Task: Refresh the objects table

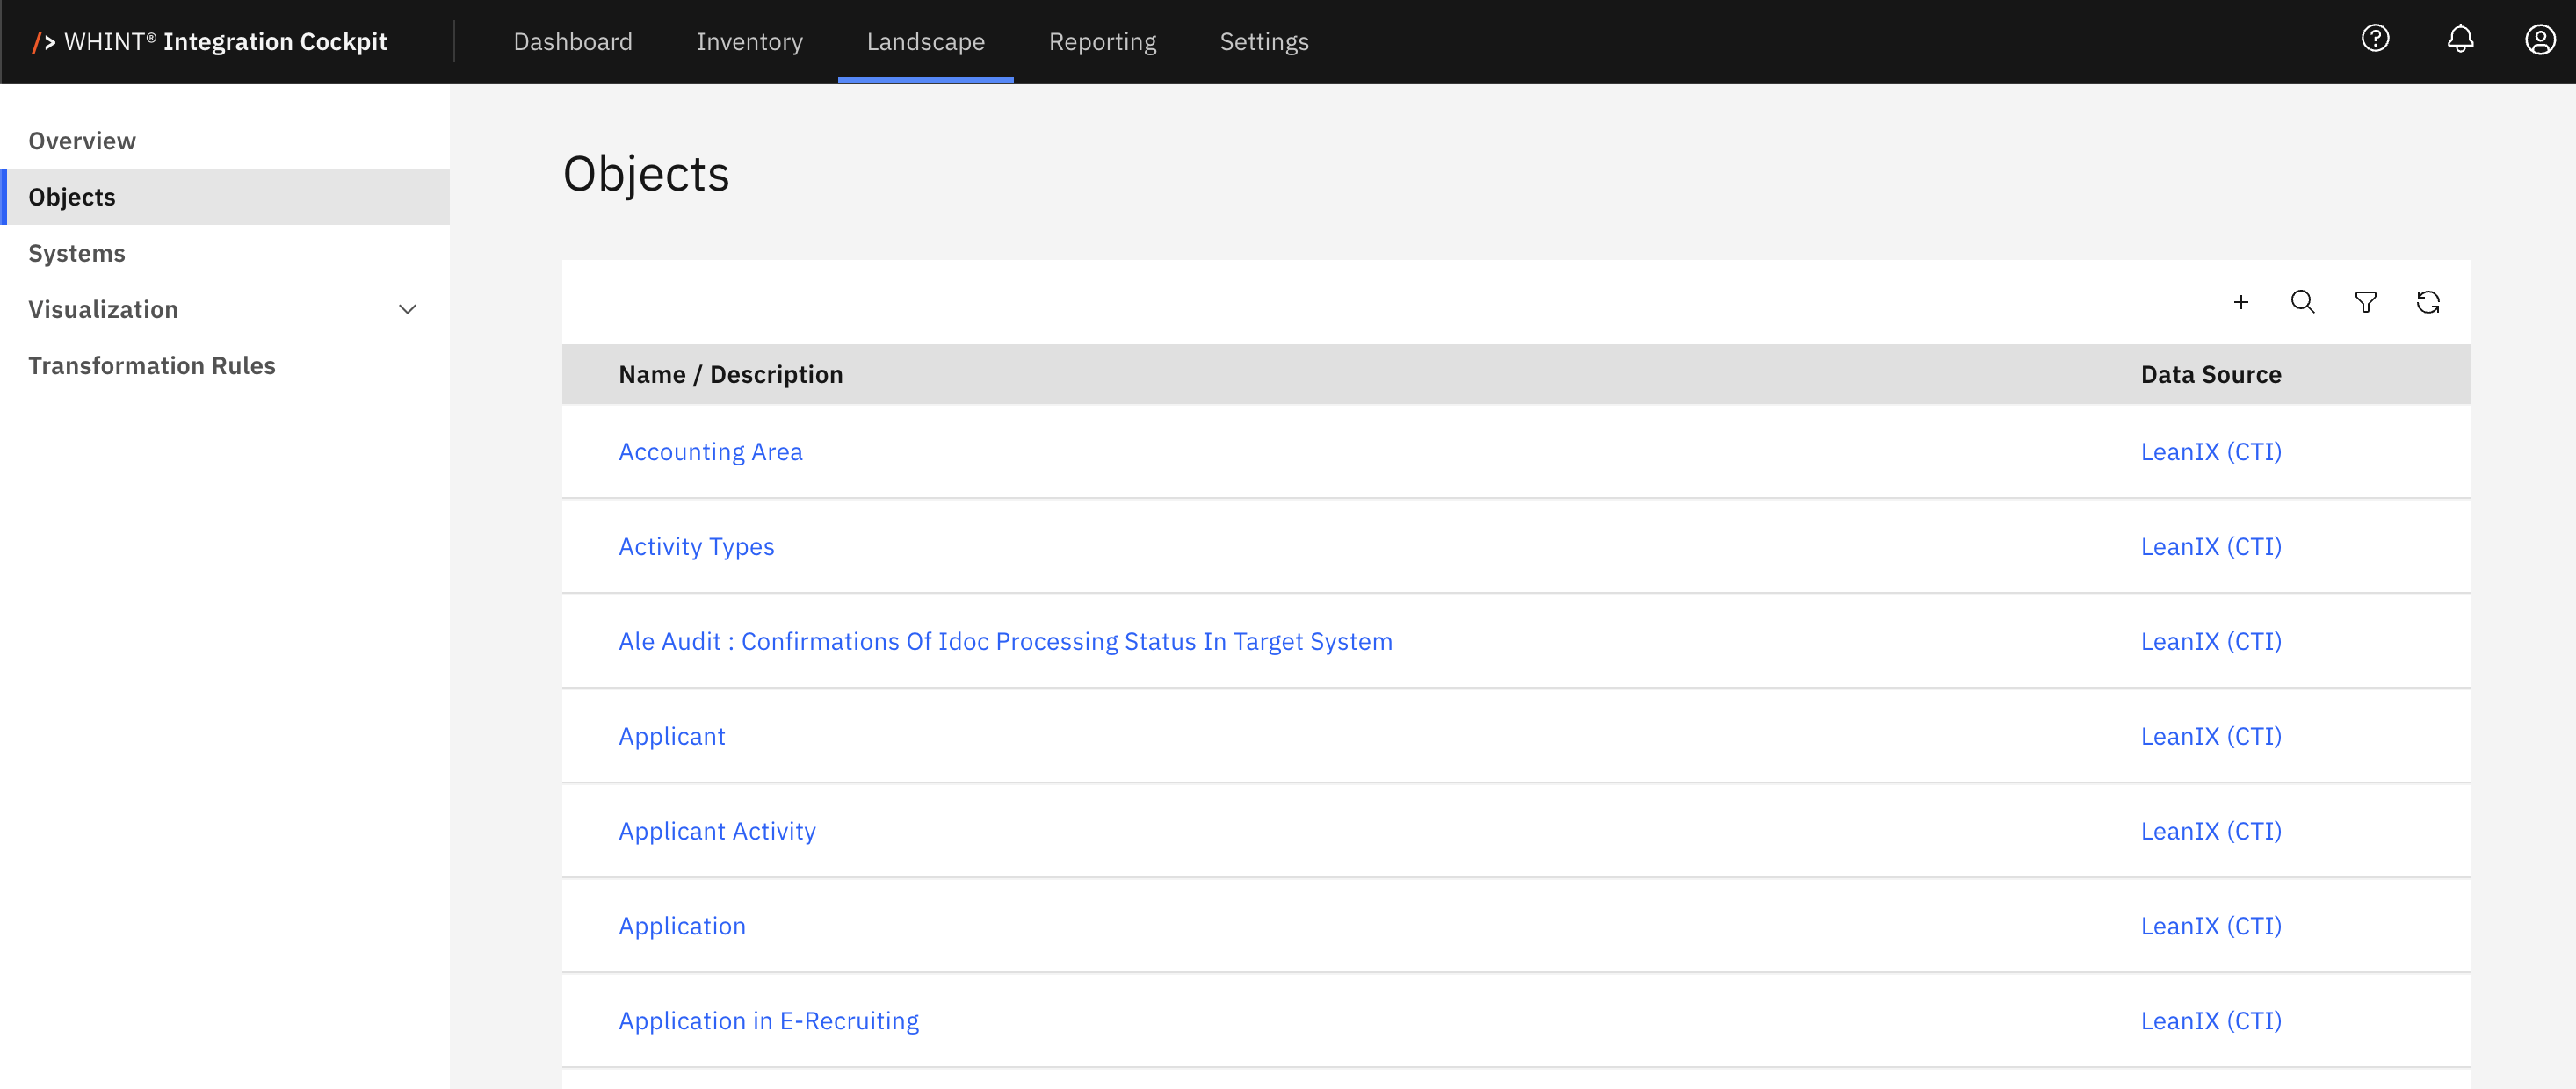Action: (2427, 302)
